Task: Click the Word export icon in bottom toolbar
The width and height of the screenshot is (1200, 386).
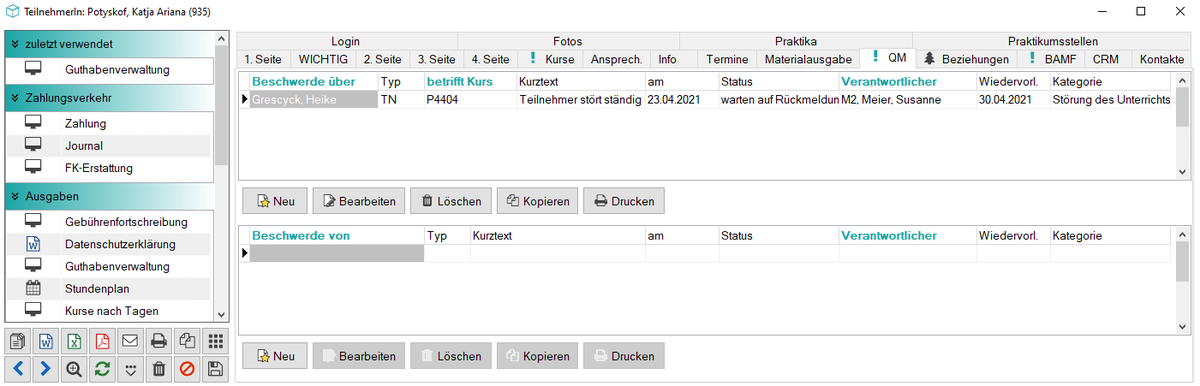Action: click(x=46, y=341)
